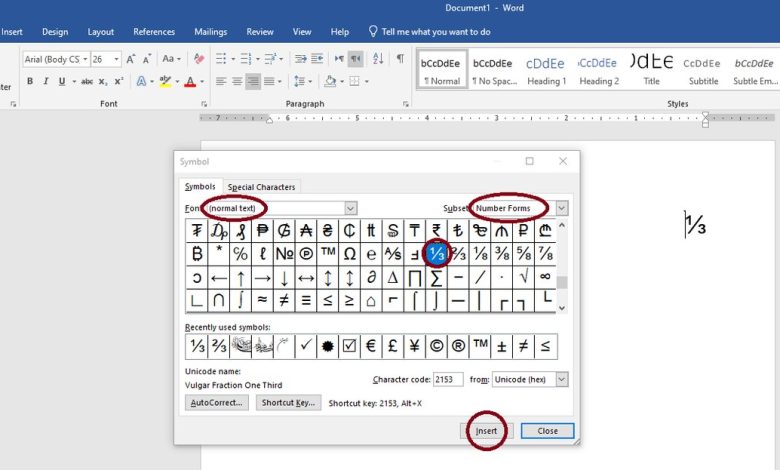Open Paragraph dialog launcher
The image size is (780, 470).
coord(406,104)
